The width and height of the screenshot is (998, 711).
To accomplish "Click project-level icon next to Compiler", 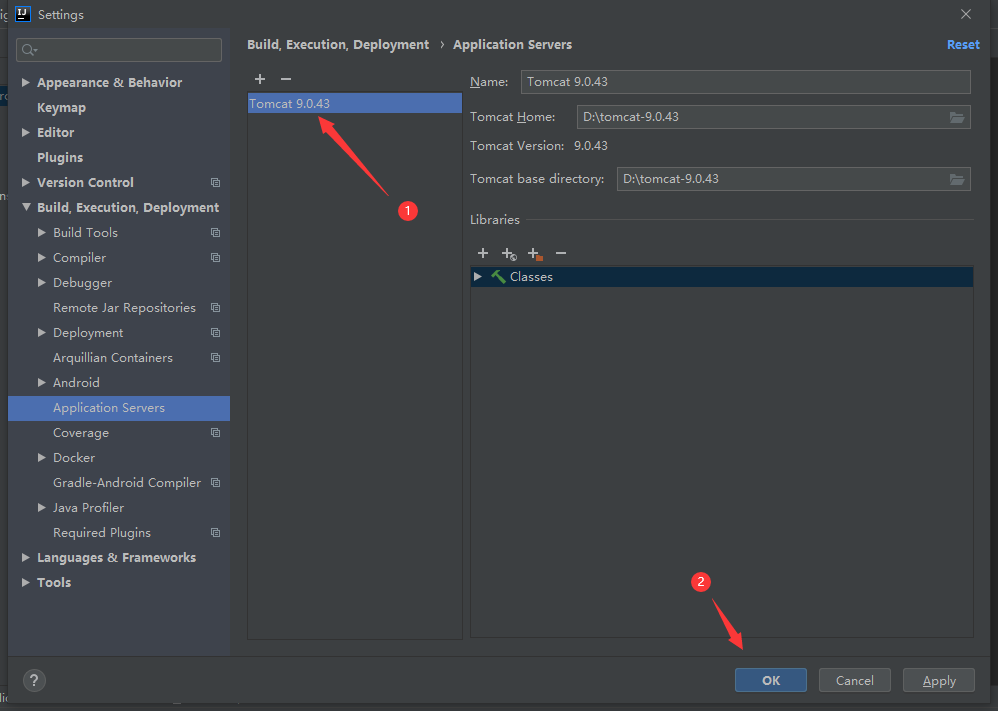I will click(x=216, y=258).
